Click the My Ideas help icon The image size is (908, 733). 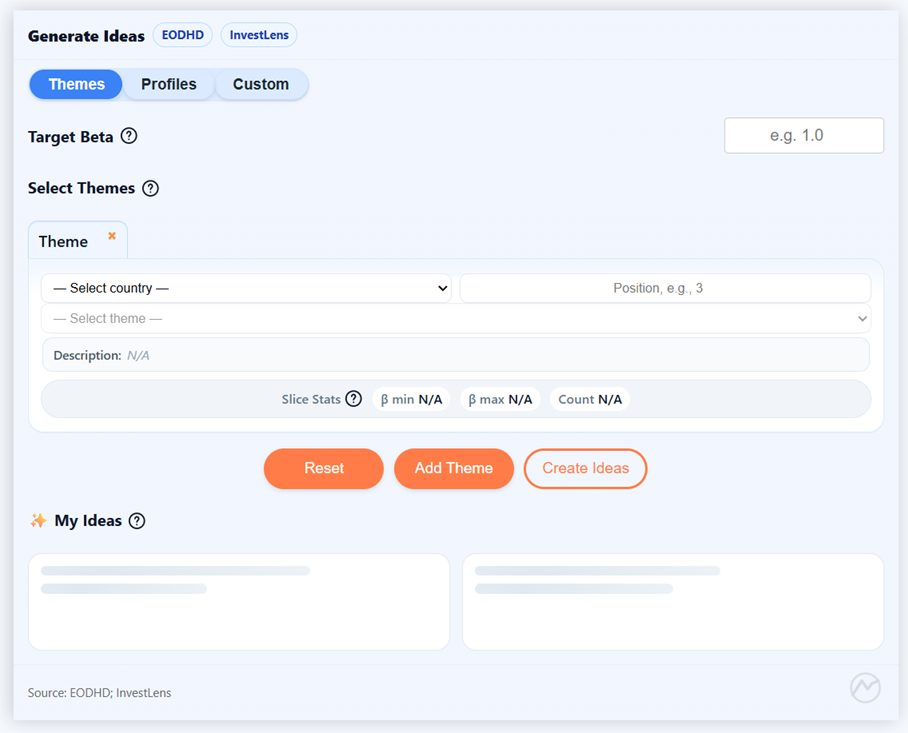[137, 521]
